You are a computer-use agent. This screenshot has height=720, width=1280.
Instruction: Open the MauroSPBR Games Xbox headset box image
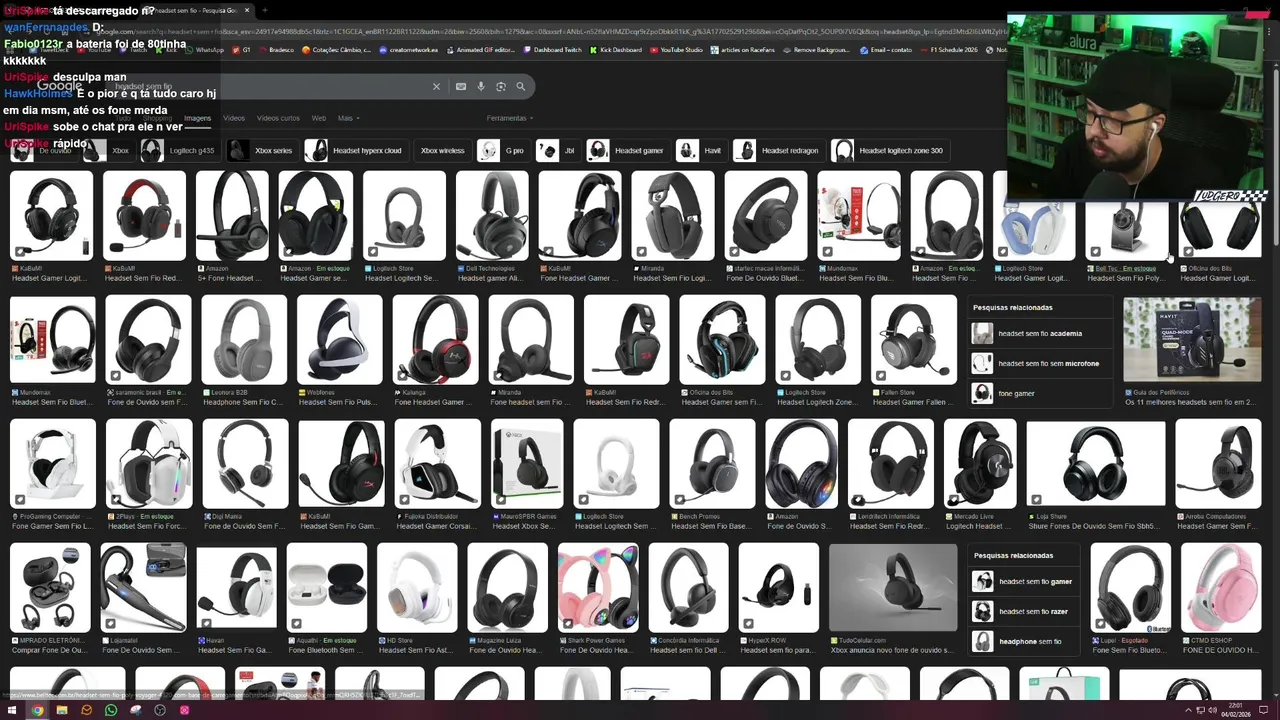click(527, 464)
